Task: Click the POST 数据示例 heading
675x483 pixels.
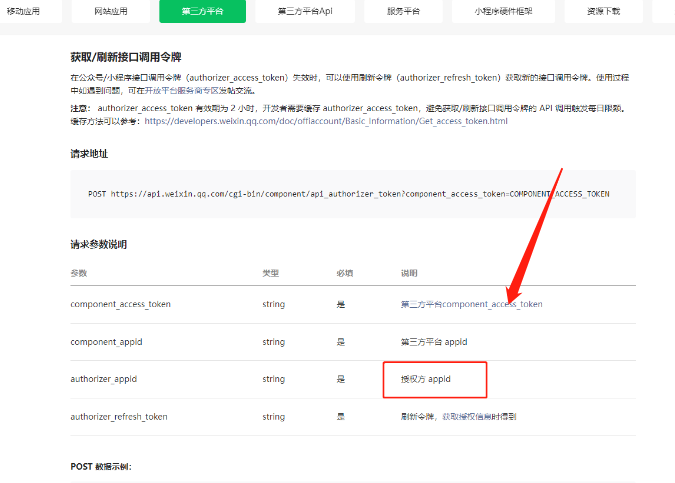Action: [x=101, y=467]
